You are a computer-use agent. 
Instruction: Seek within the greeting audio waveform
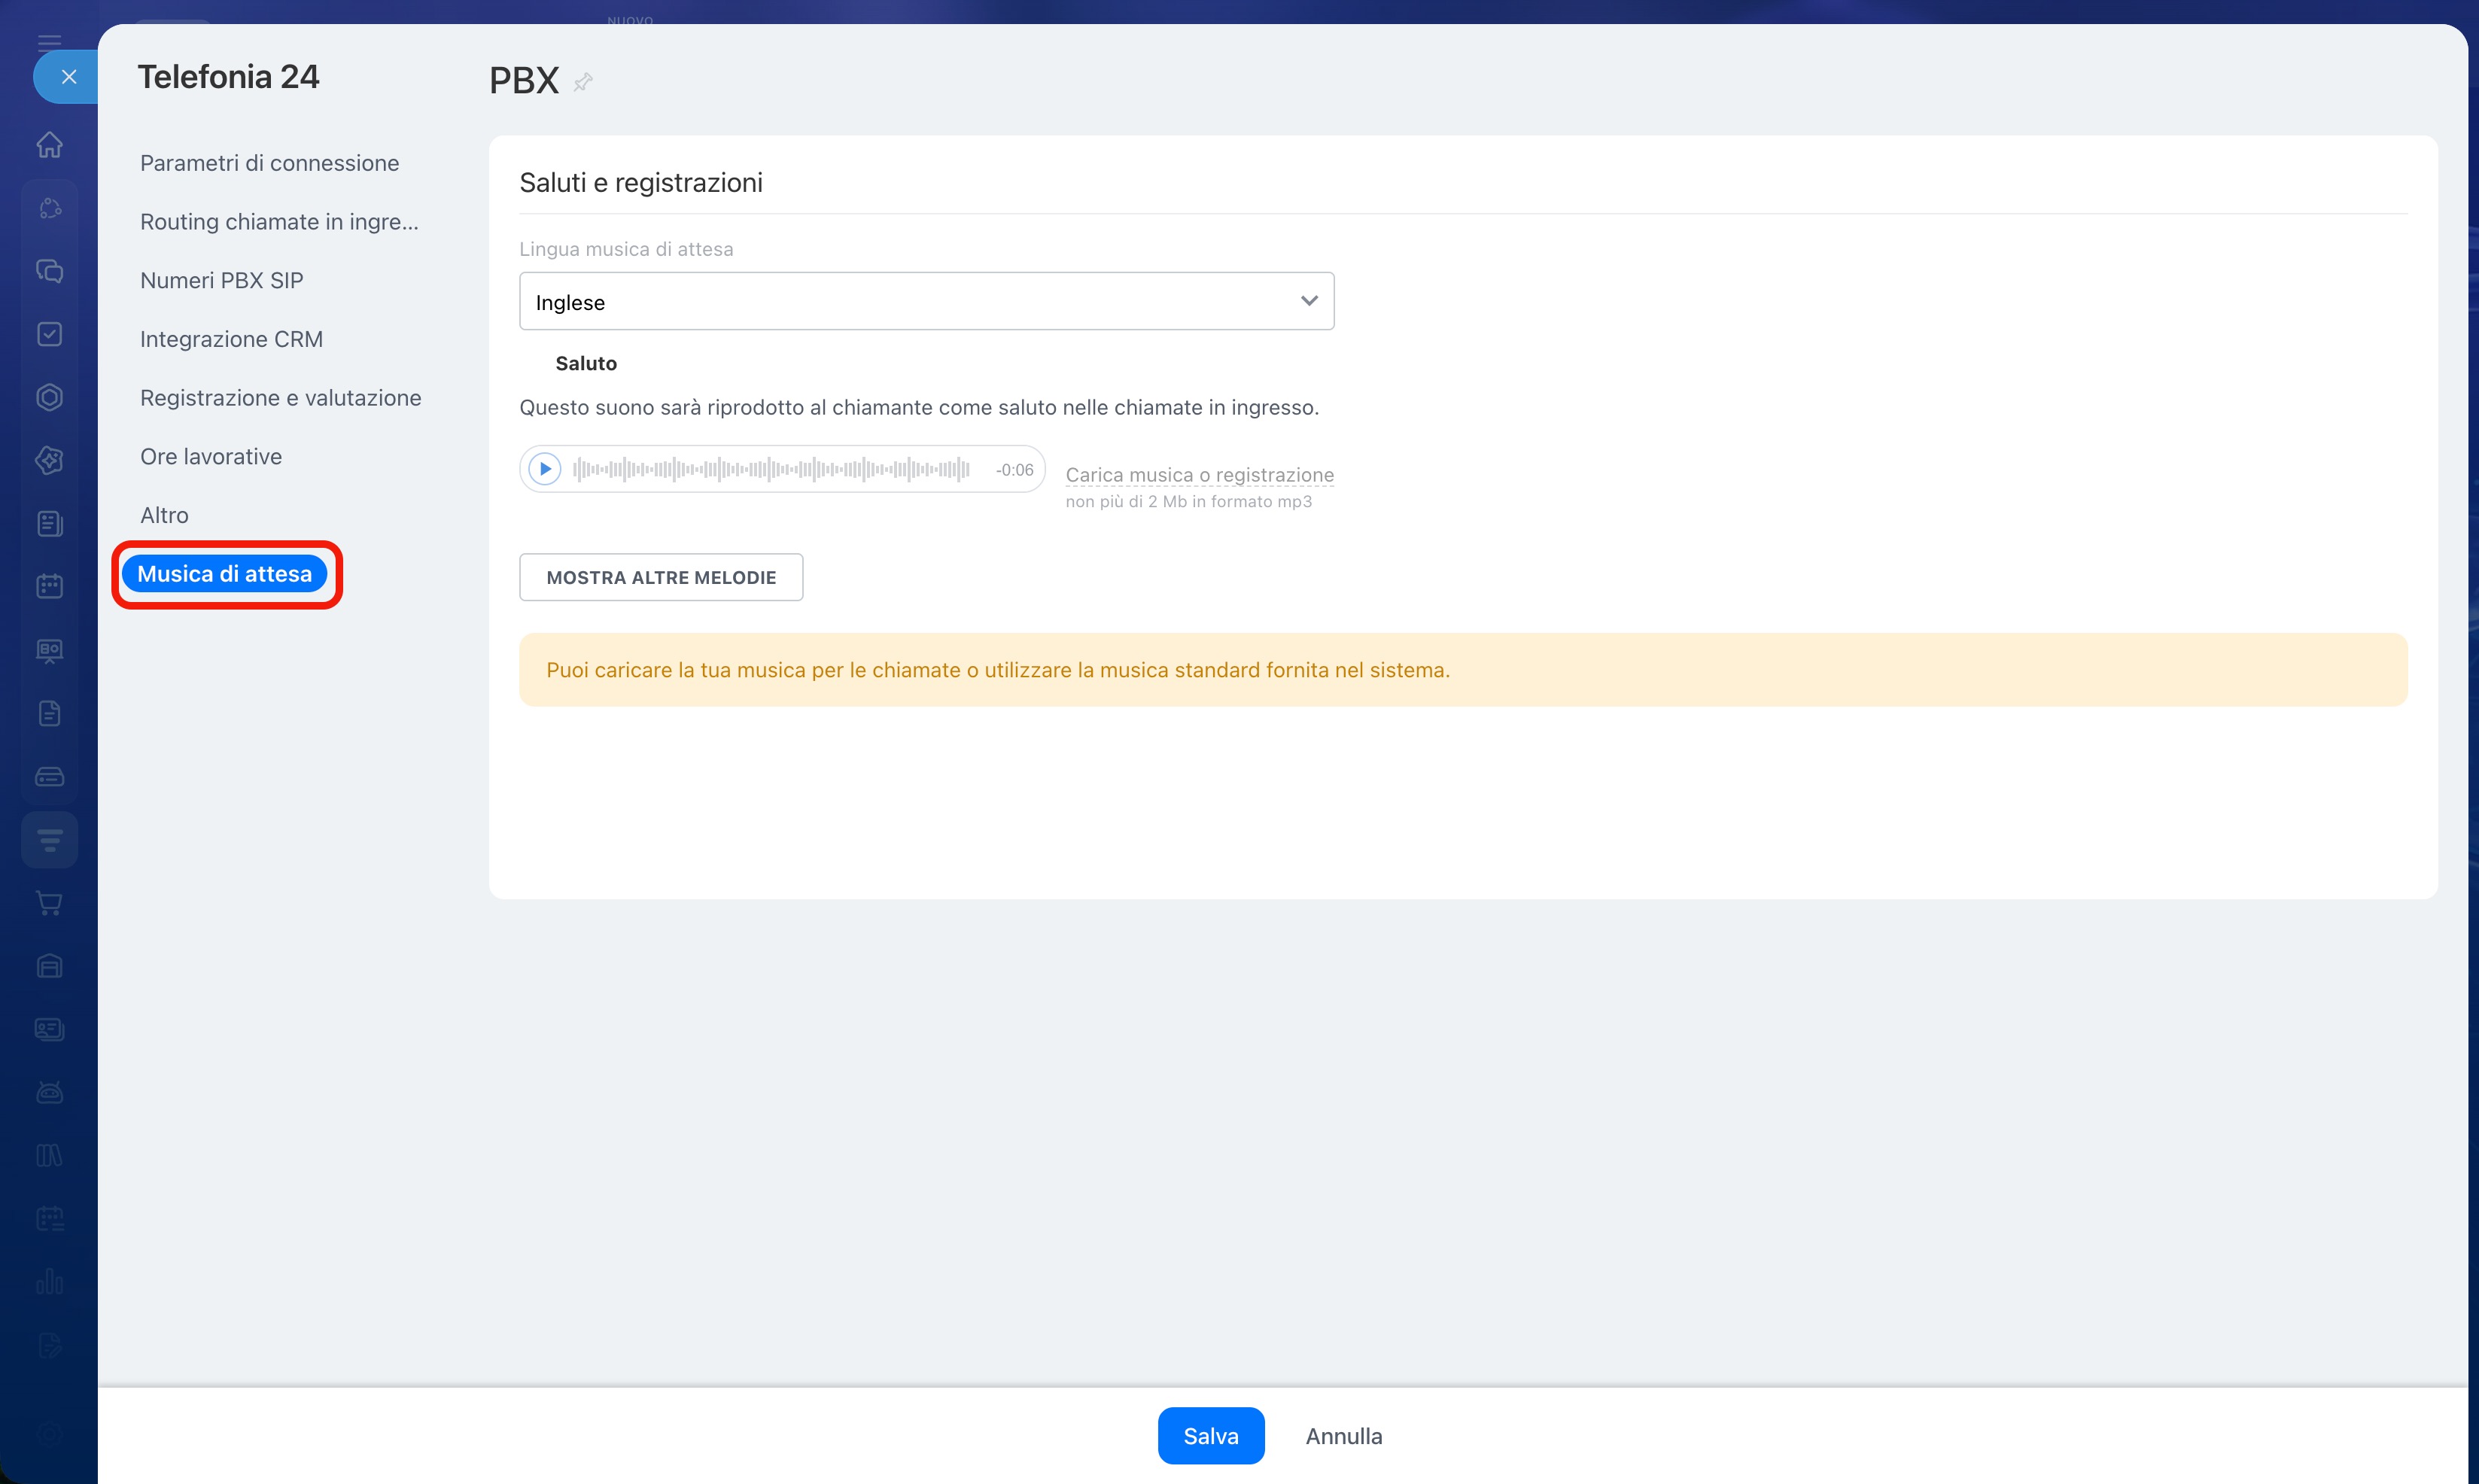[771, 469]
